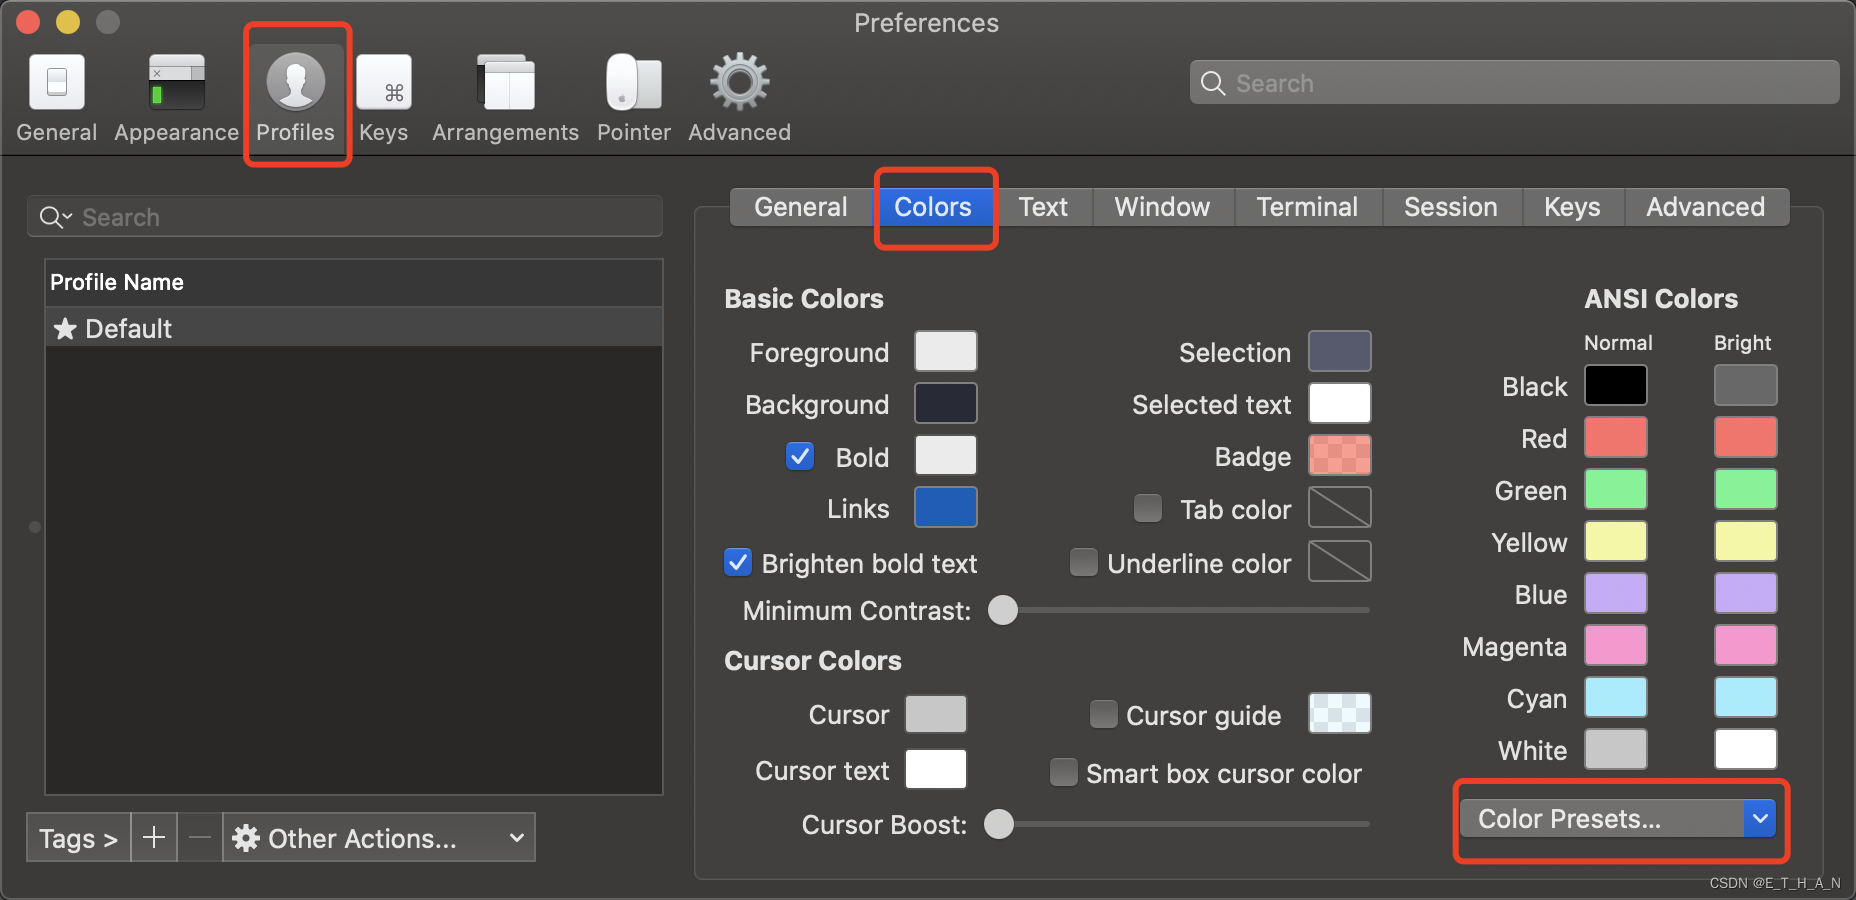Disable the Bold checkbox
The height and width of the screenshot is (900, 1856).
[800, 456]
